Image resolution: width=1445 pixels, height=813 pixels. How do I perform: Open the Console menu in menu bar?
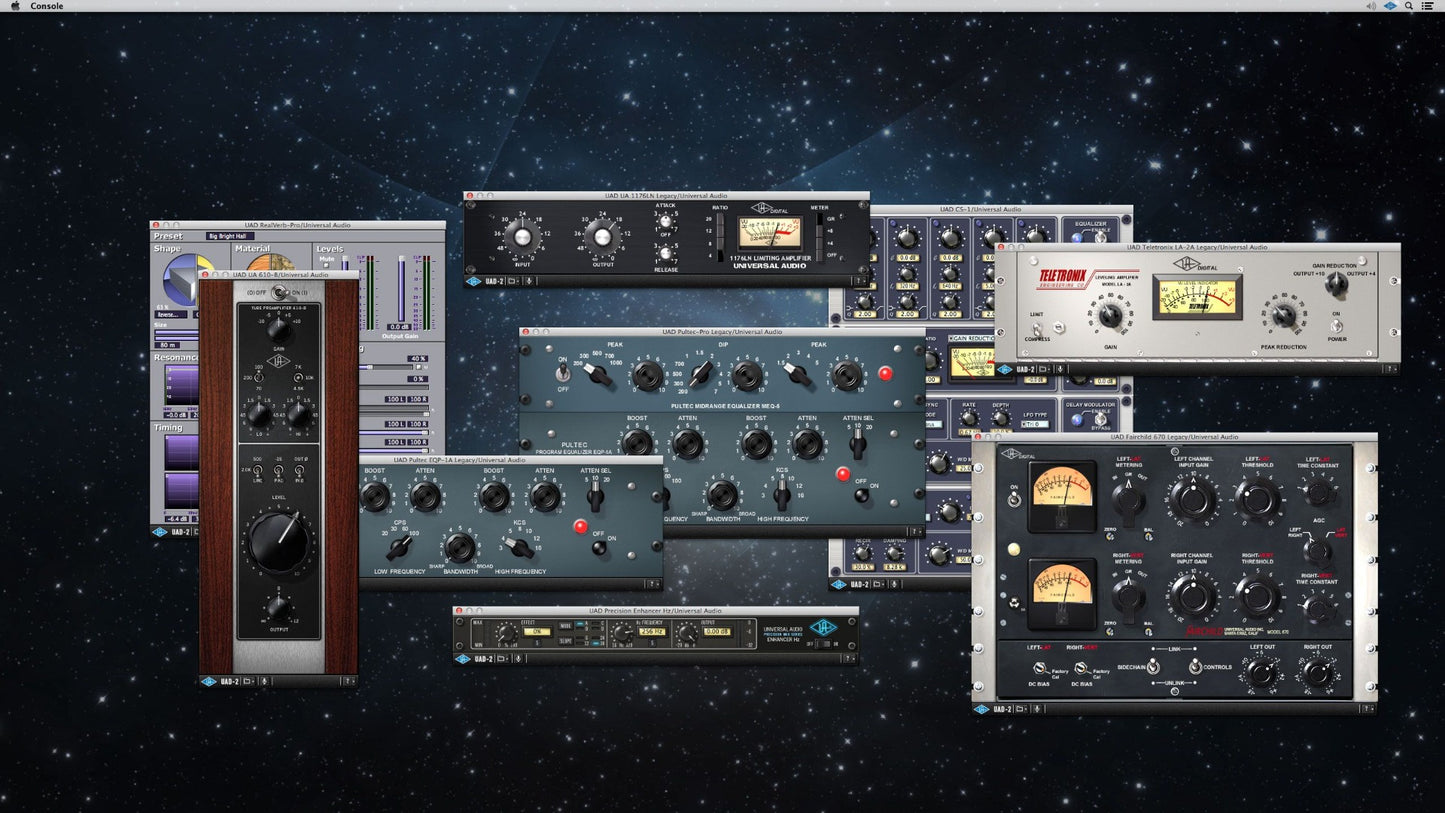[x=47, y=6]
